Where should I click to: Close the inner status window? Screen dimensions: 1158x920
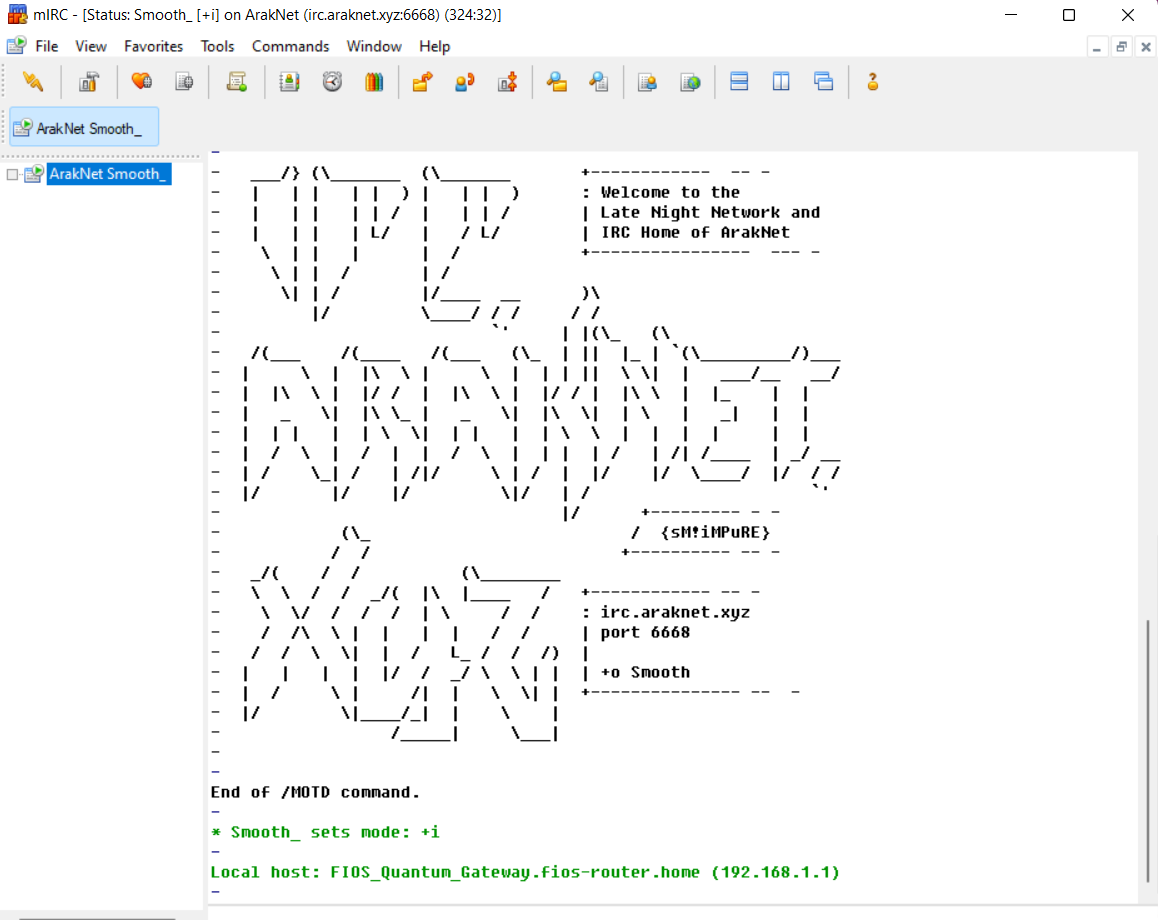pyautogui.click(x=1145, y=47)
